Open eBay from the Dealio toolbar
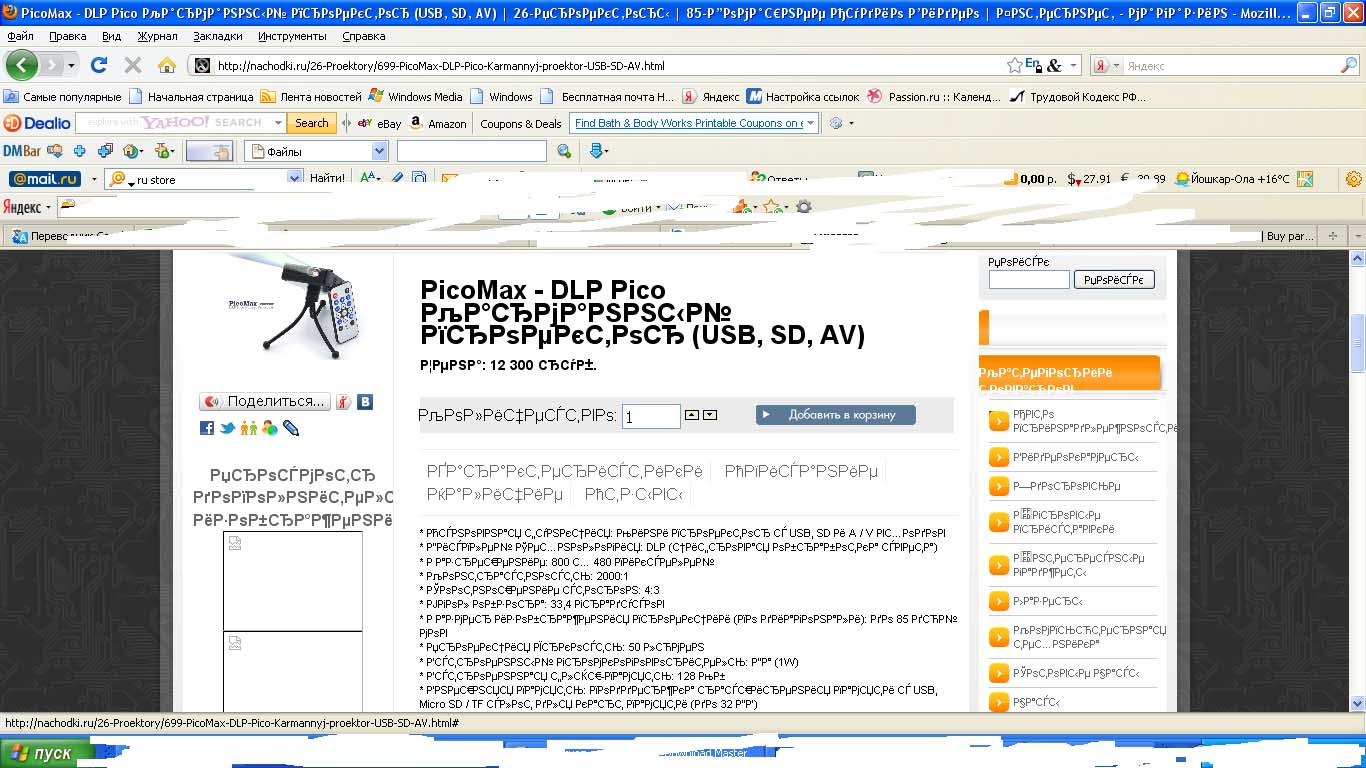This screenshot has width=1366, height=768. coord(380,123)
